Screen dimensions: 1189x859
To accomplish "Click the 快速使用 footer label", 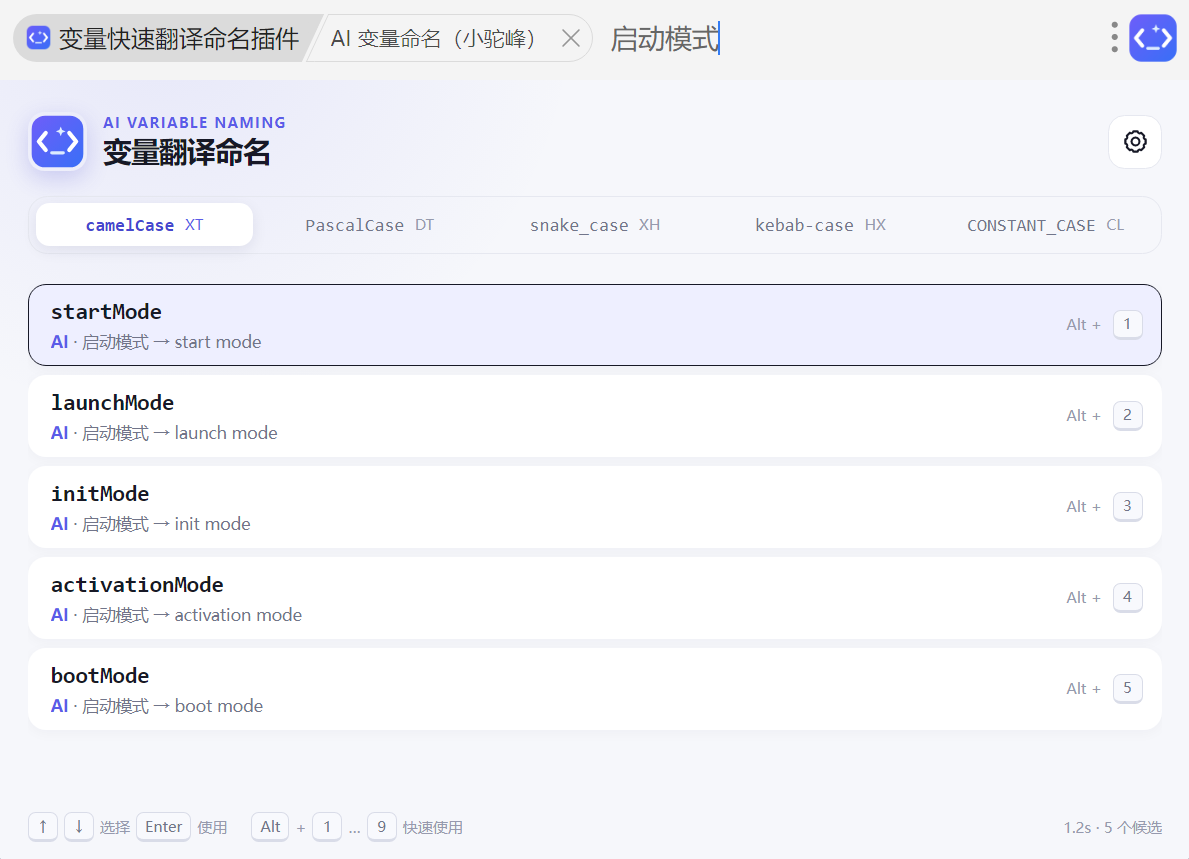I will tap(432, 828).
